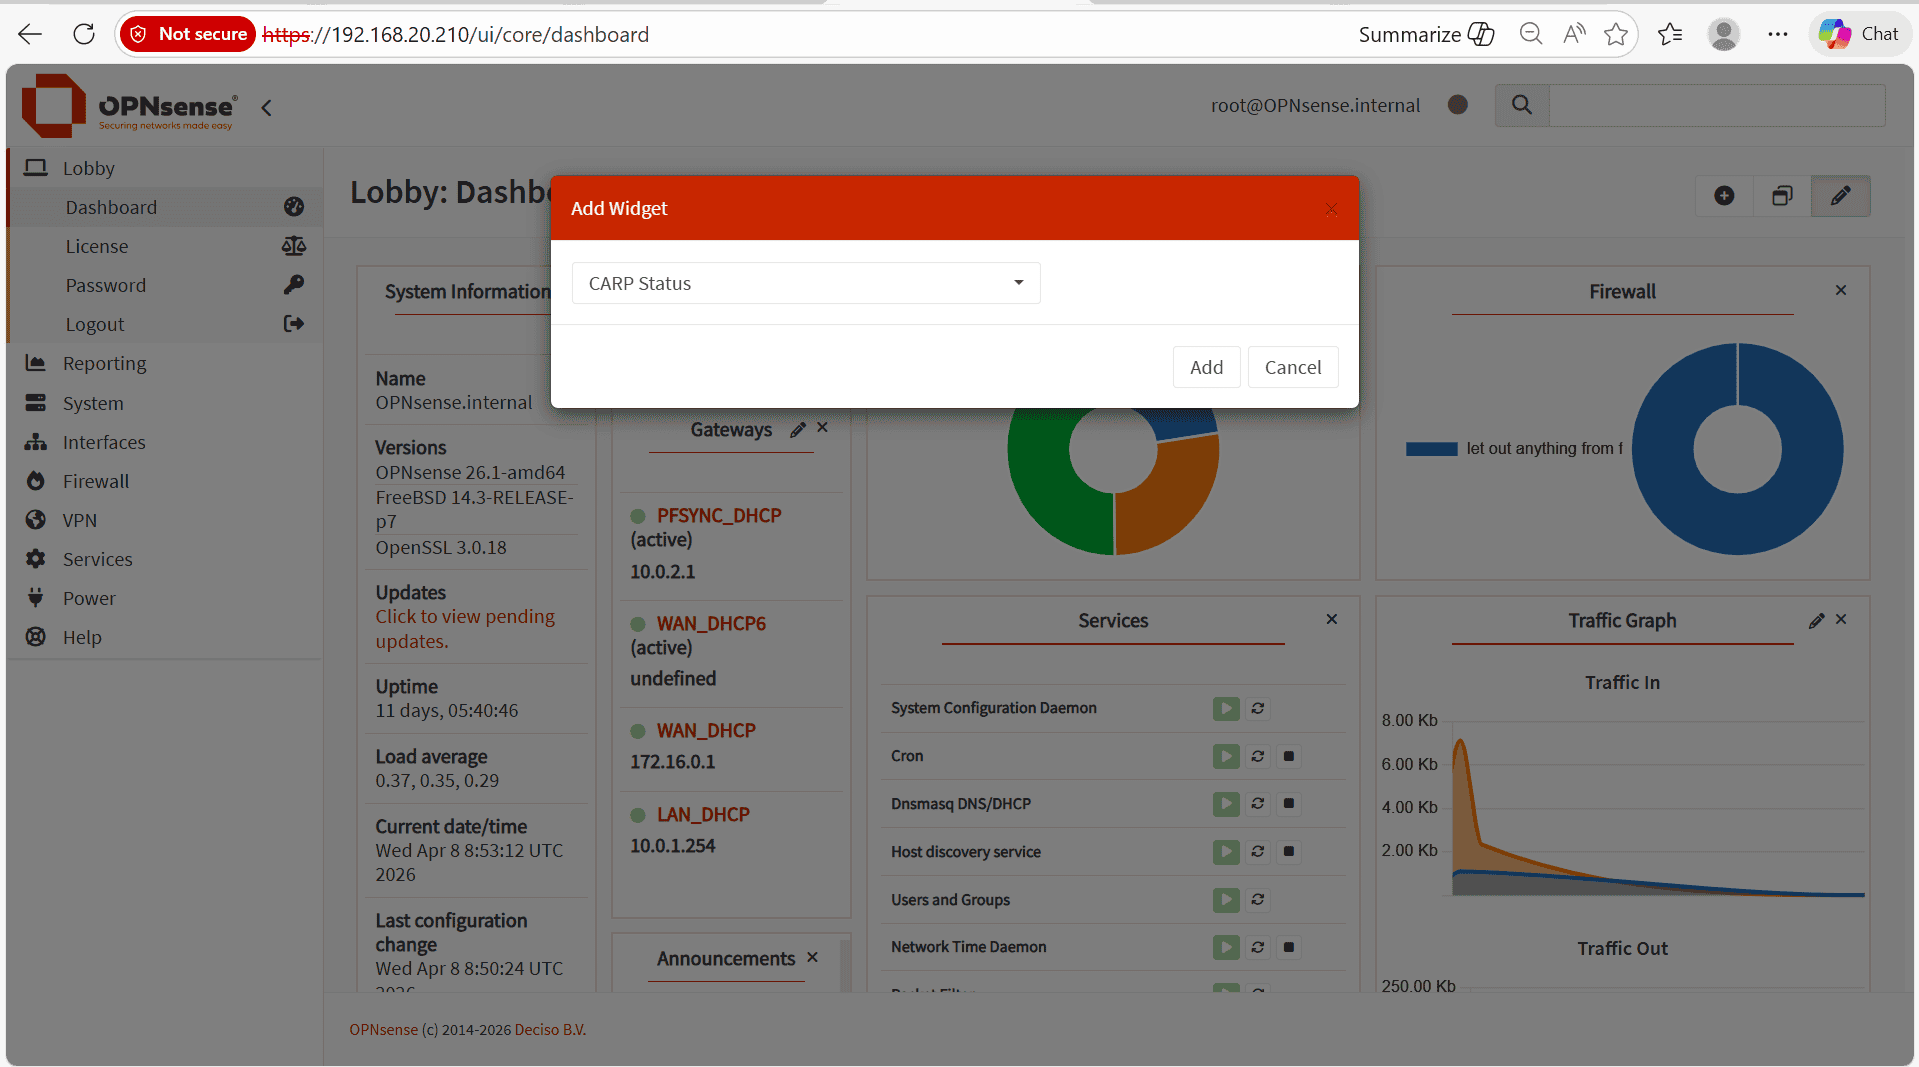The image size is (1919, 1067).
Task: Restart the Cron service
Action: coord(1258,756)
